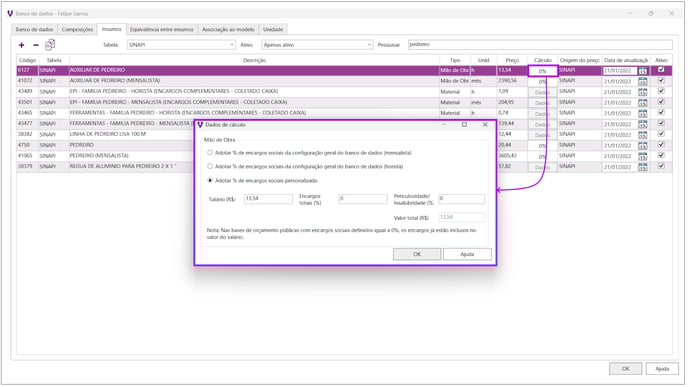Open the 0% Cálculo button for row 41072
The image size is (688, 387).
tap(543, 82)
